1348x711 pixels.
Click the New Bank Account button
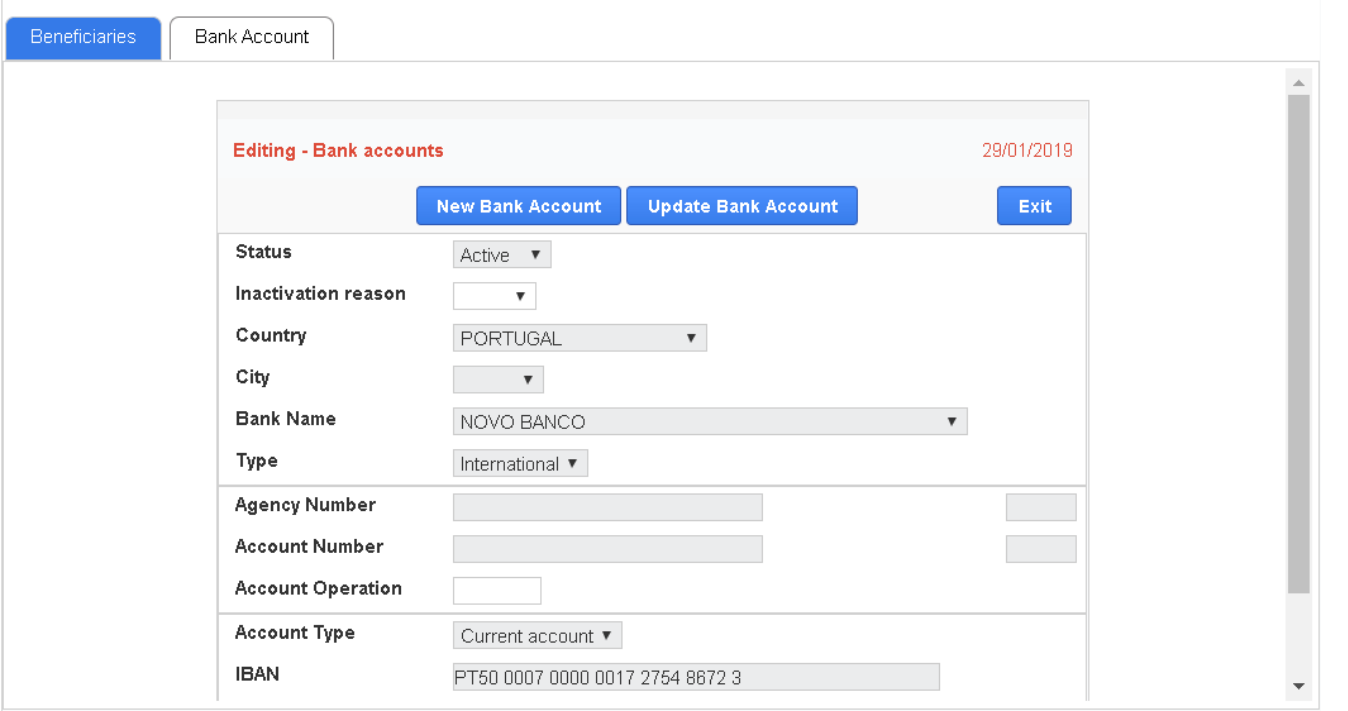[x=518, y=206]
